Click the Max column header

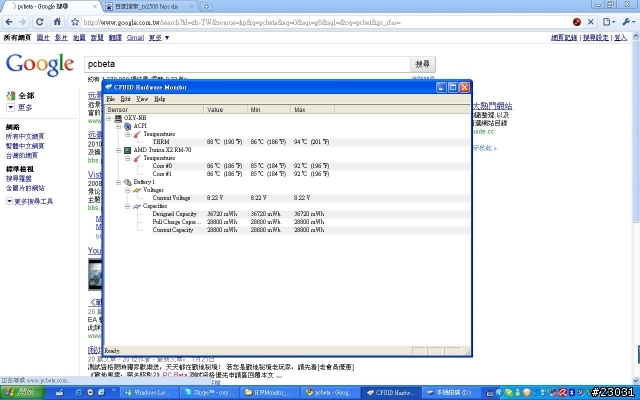pyautogui.click(x=313, y=109)
